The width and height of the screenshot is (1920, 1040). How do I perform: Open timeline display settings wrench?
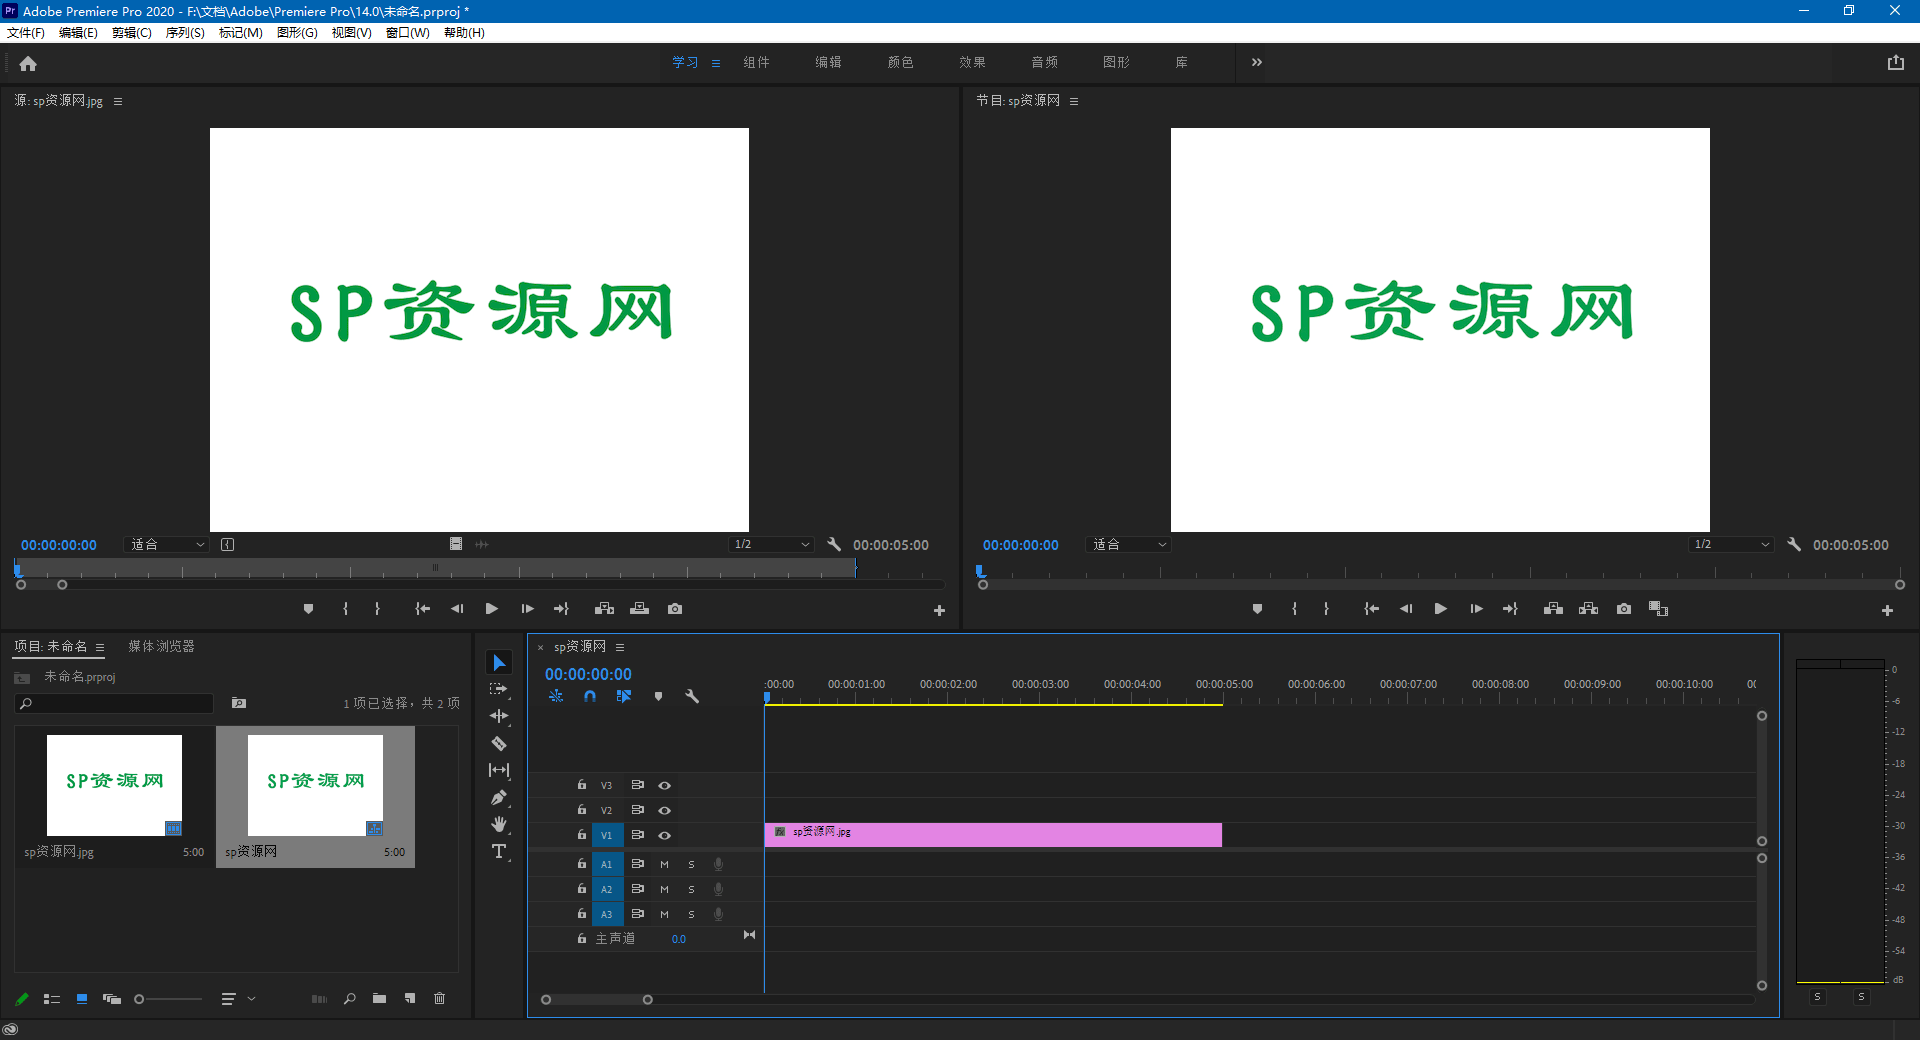692,696
